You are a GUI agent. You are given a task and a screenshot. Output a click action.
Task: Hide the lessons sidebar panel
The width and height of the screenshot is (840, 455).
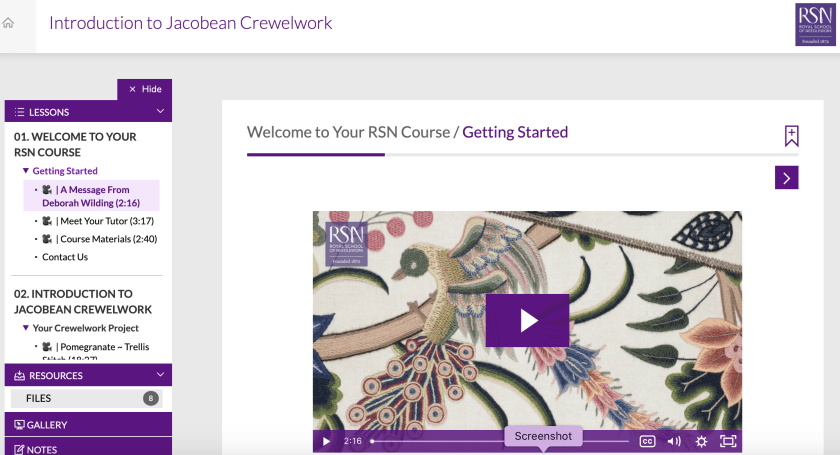[x=145, y=89]
